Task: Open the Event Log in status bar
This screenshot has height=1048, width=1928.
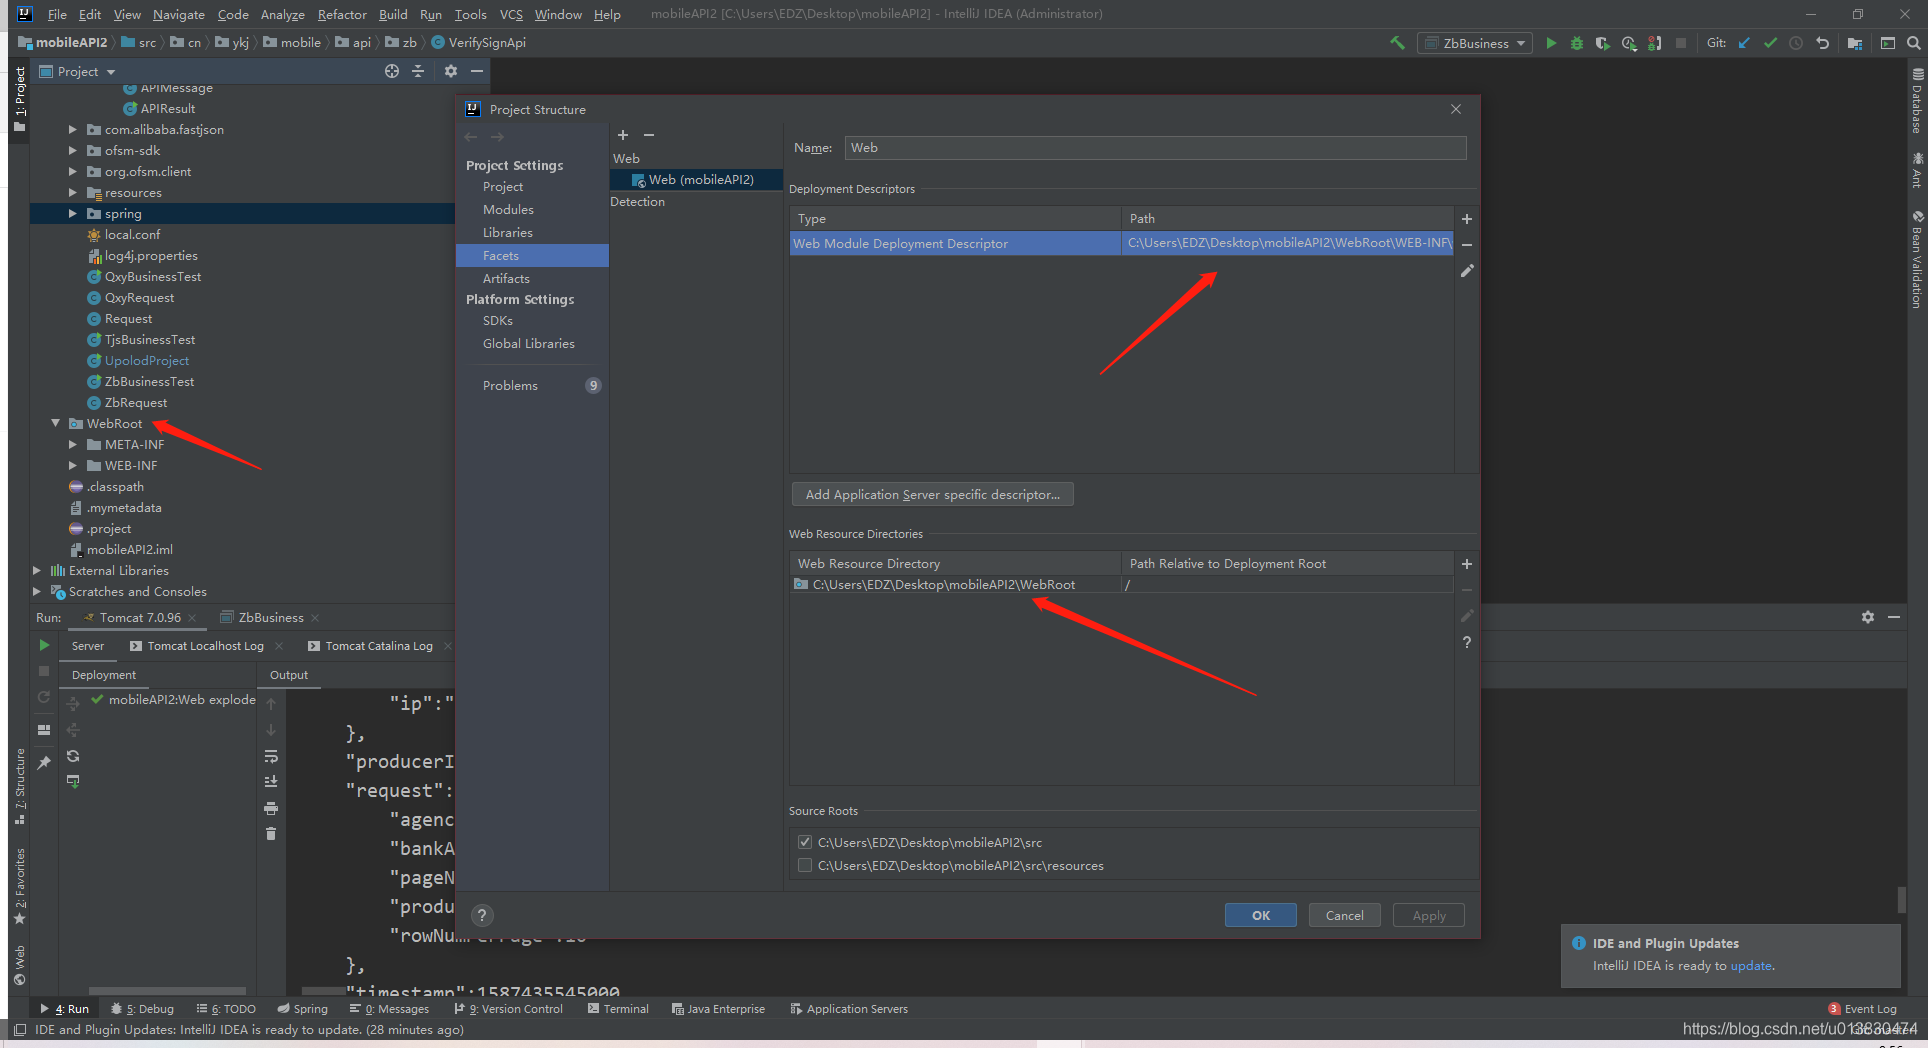Action: coord(1861,1009)
